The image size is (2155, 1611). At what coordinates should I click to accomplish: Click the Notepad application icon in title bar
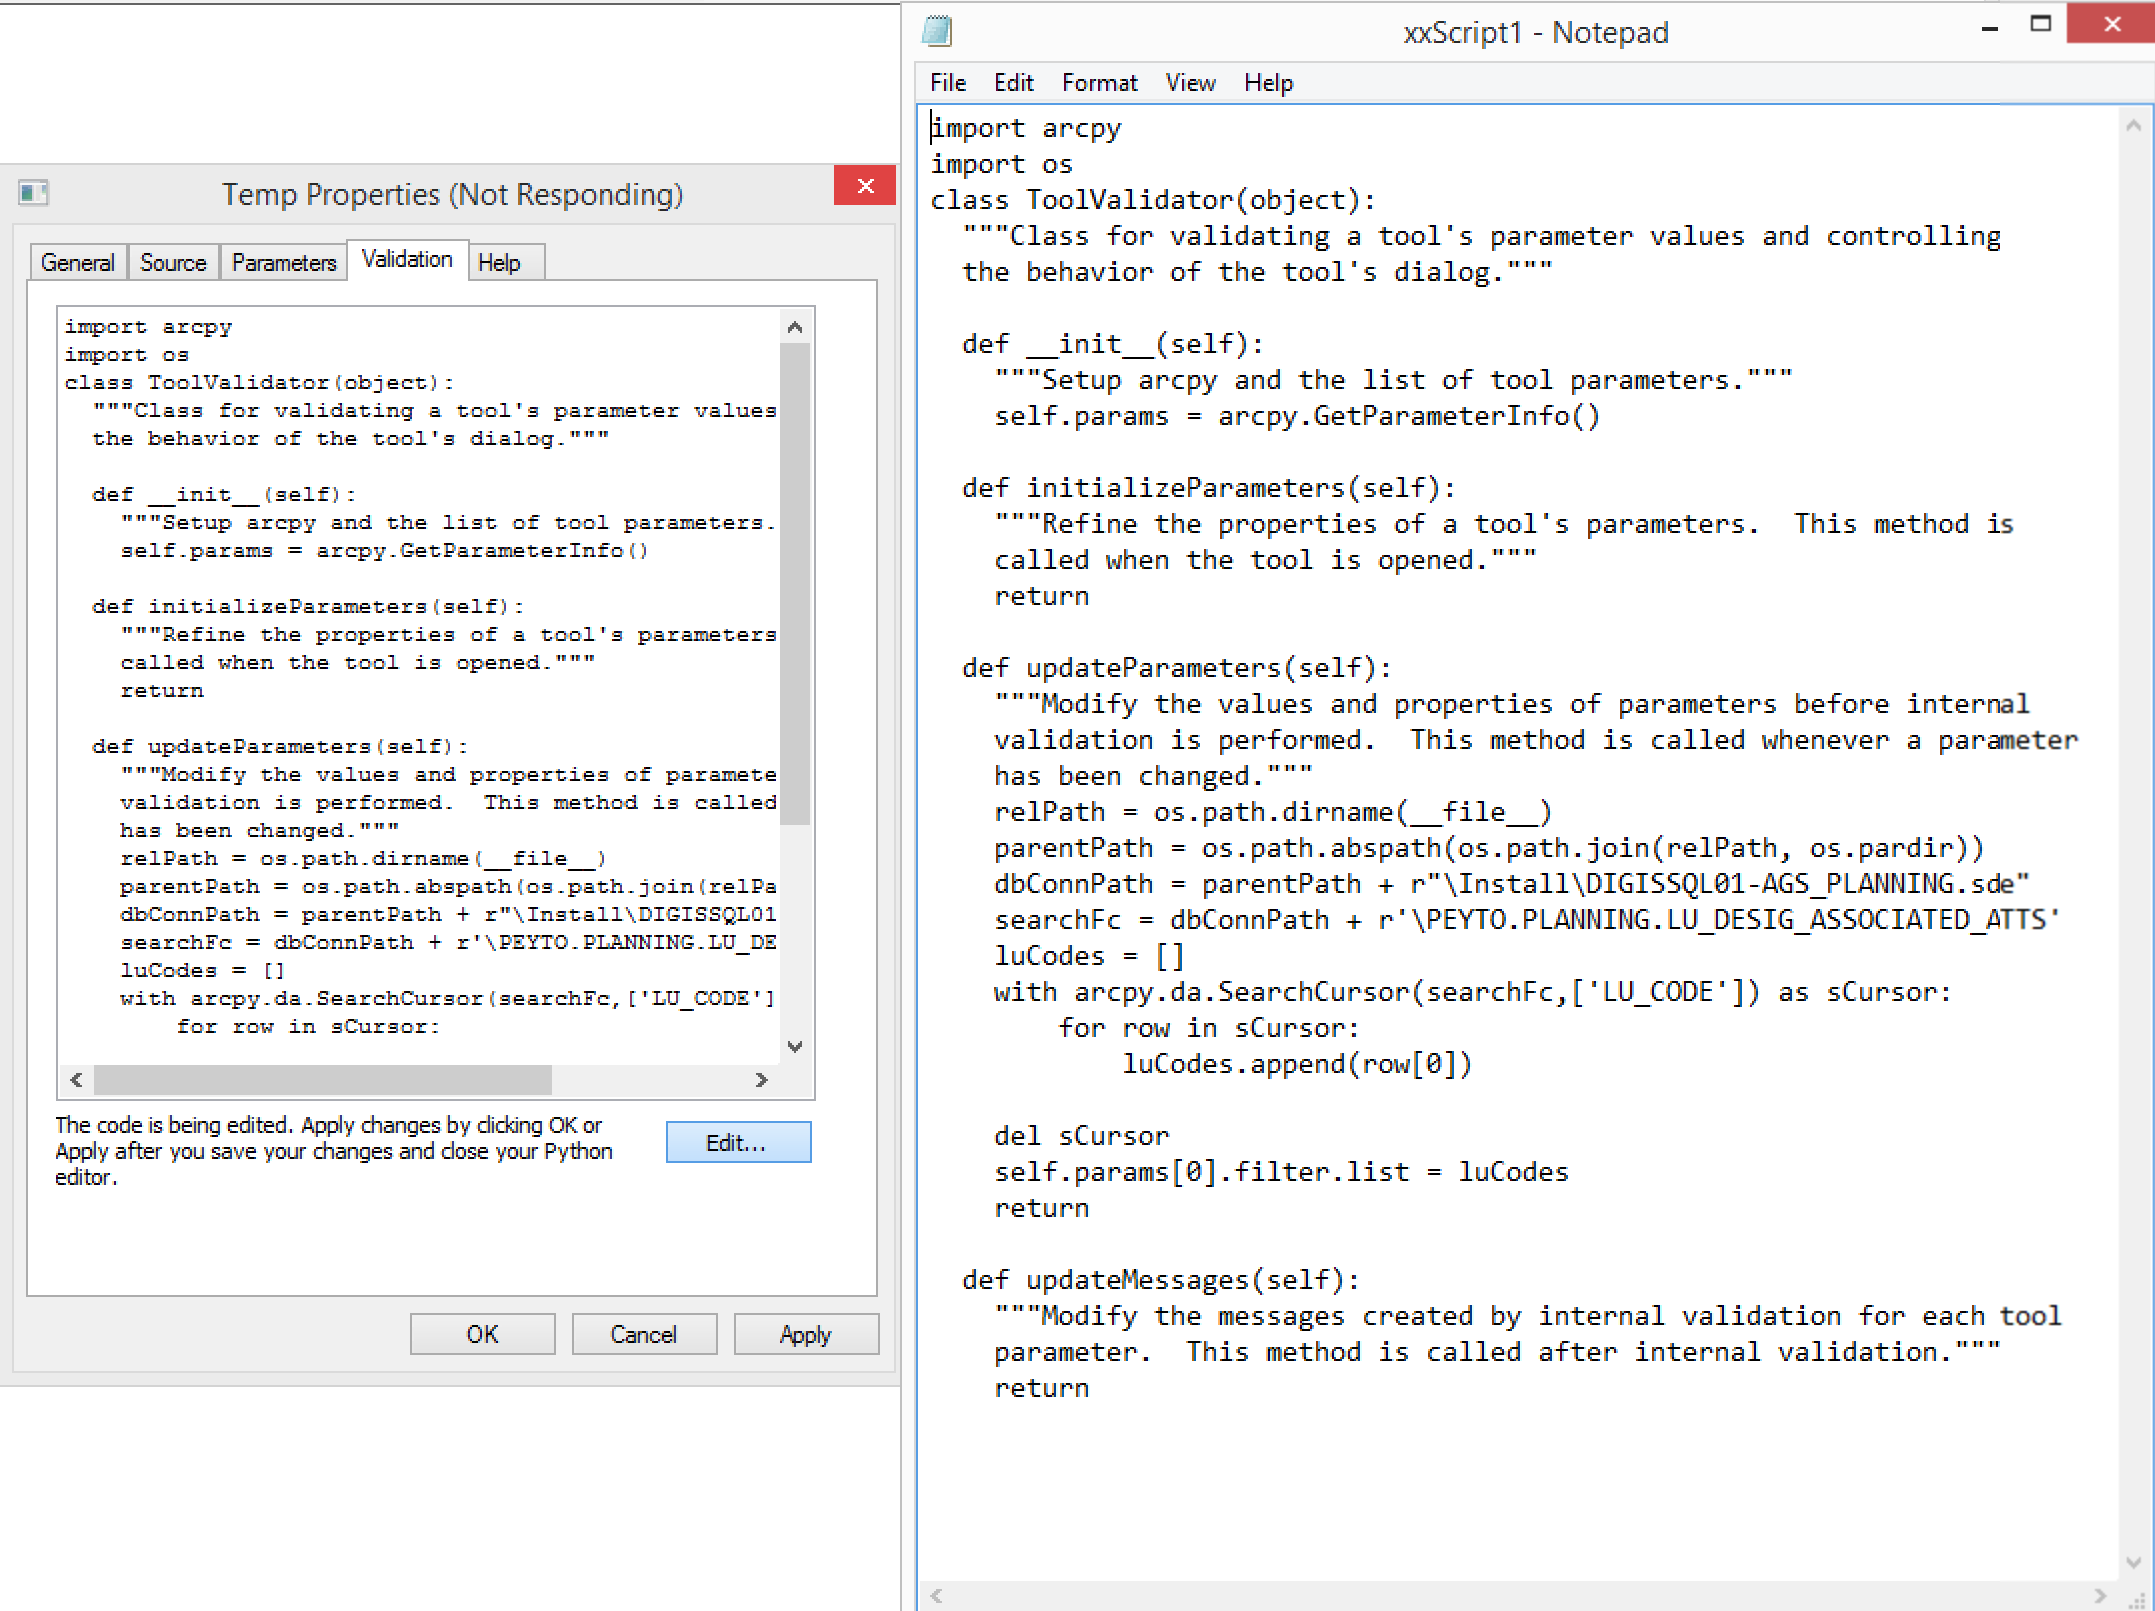[937, 32]
